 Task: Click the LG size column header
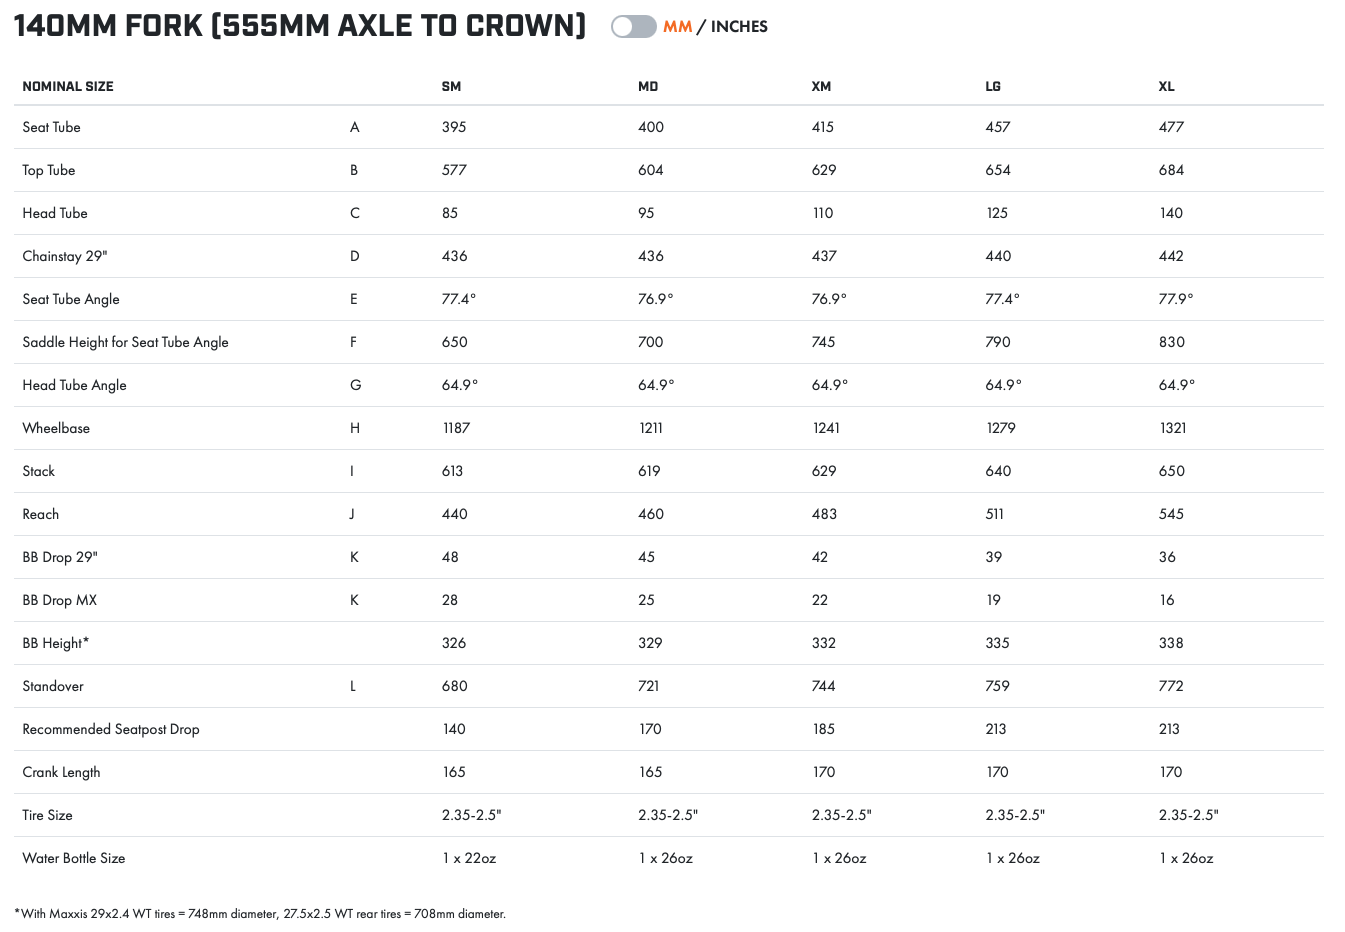[x=993, y=87]
